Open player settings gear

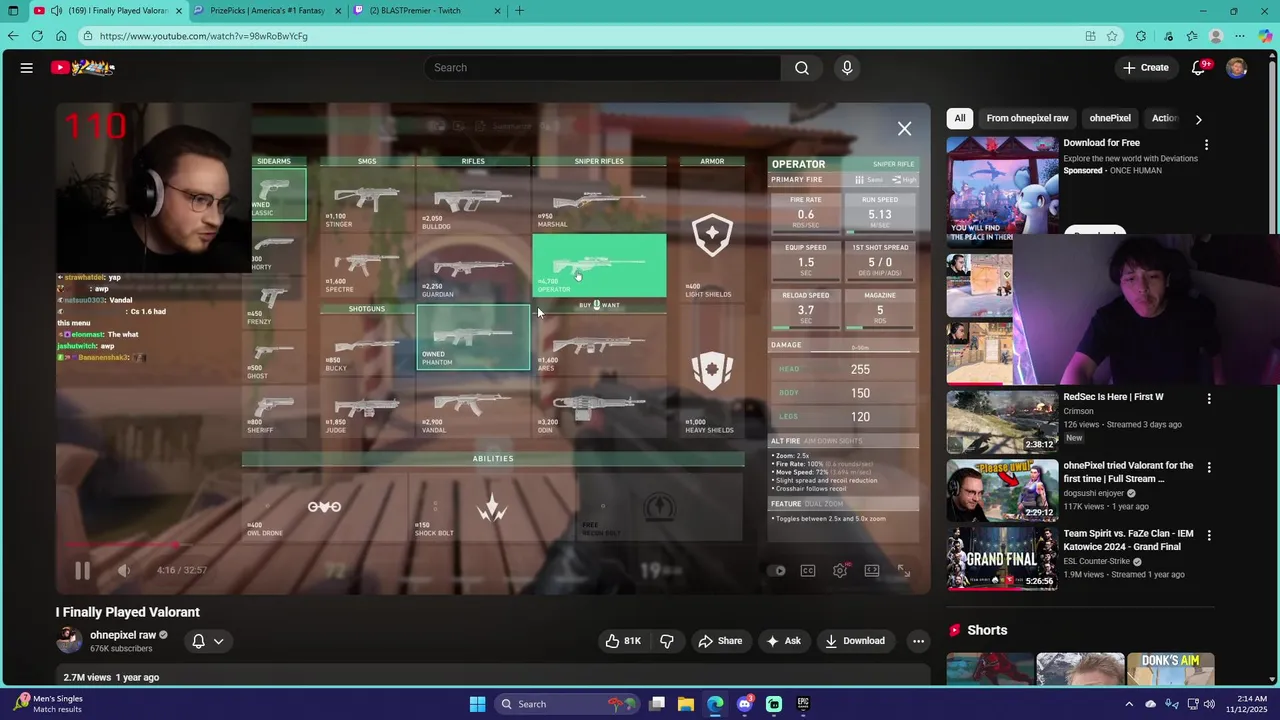tap(840, 570)
